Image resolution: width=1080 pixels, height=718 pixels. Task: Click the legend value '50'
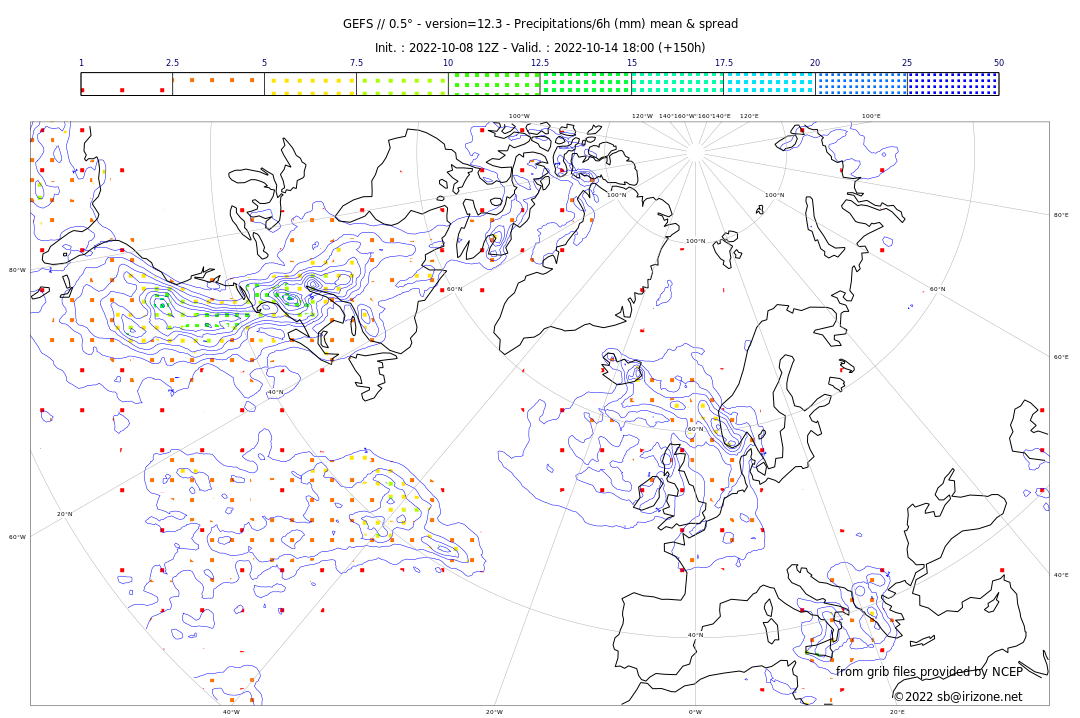[x=999, y=63]
